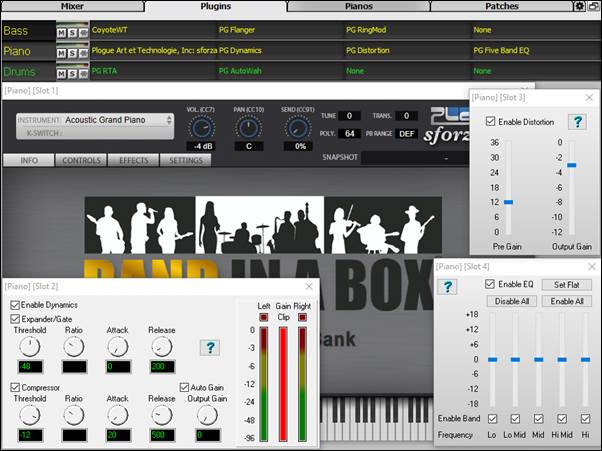Toggle Enable EQ checkbox
The height and width of the screenshot is (451, 602).
tap(490, 284)
